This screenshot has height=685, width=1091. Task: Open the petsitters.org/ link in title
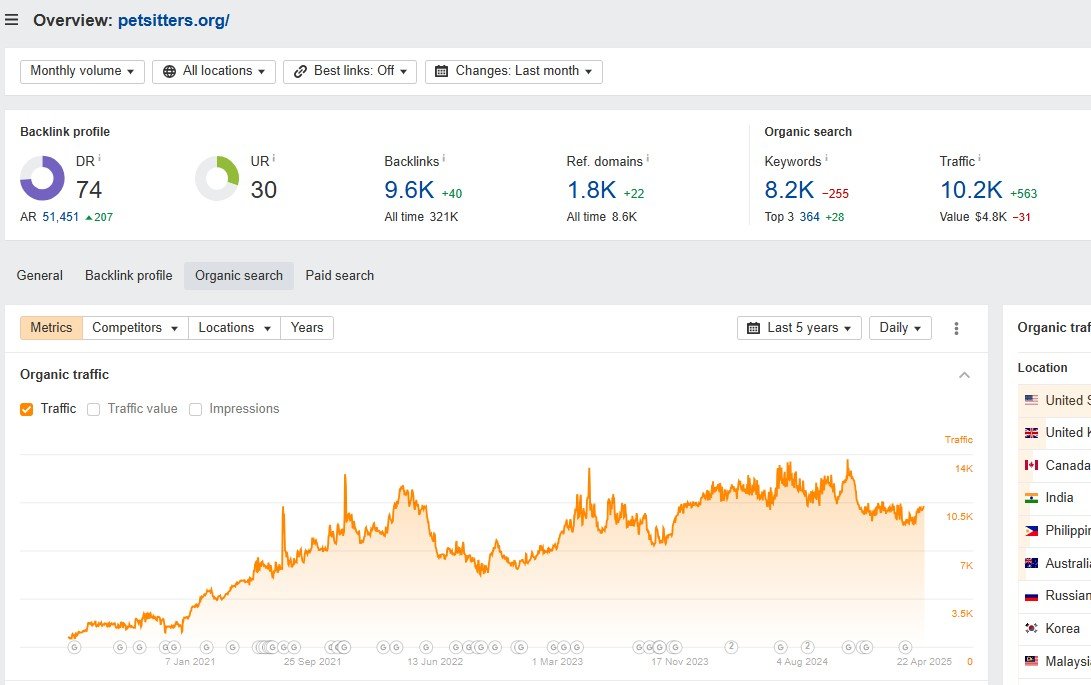[x=174, y=20]
